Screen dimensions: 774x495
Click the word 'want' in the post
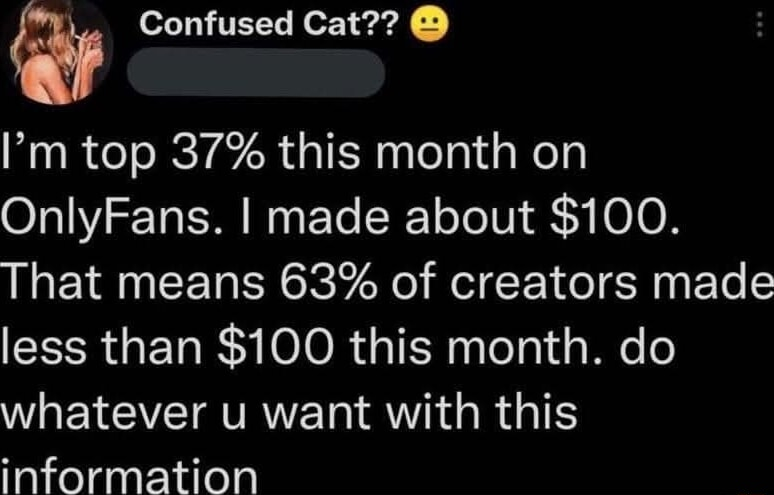click(315, 414)
